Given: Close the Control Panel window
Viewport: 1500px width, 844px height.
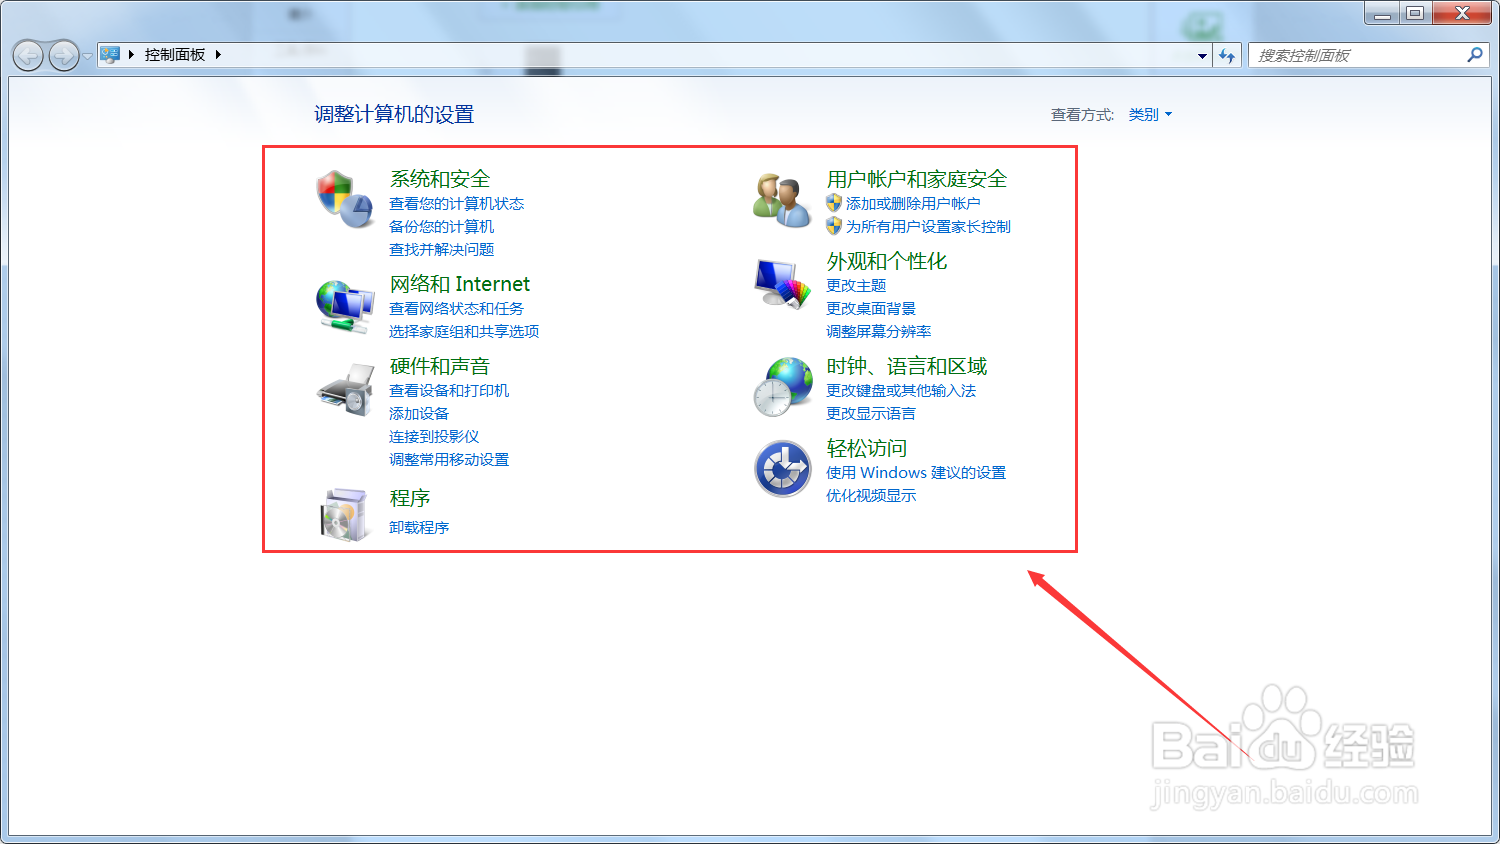Looking at the screenshot, I should pos(1462,13).
